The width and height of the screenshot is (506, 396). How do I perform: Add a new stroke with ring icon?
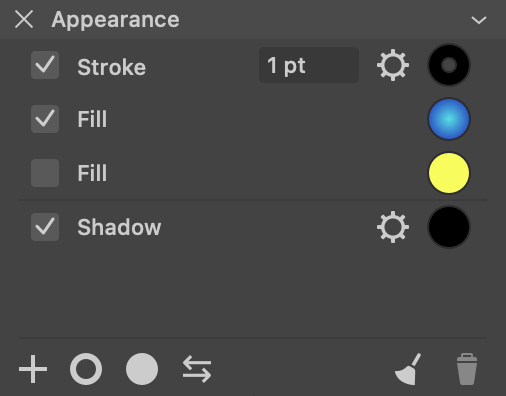click(86, 369)
